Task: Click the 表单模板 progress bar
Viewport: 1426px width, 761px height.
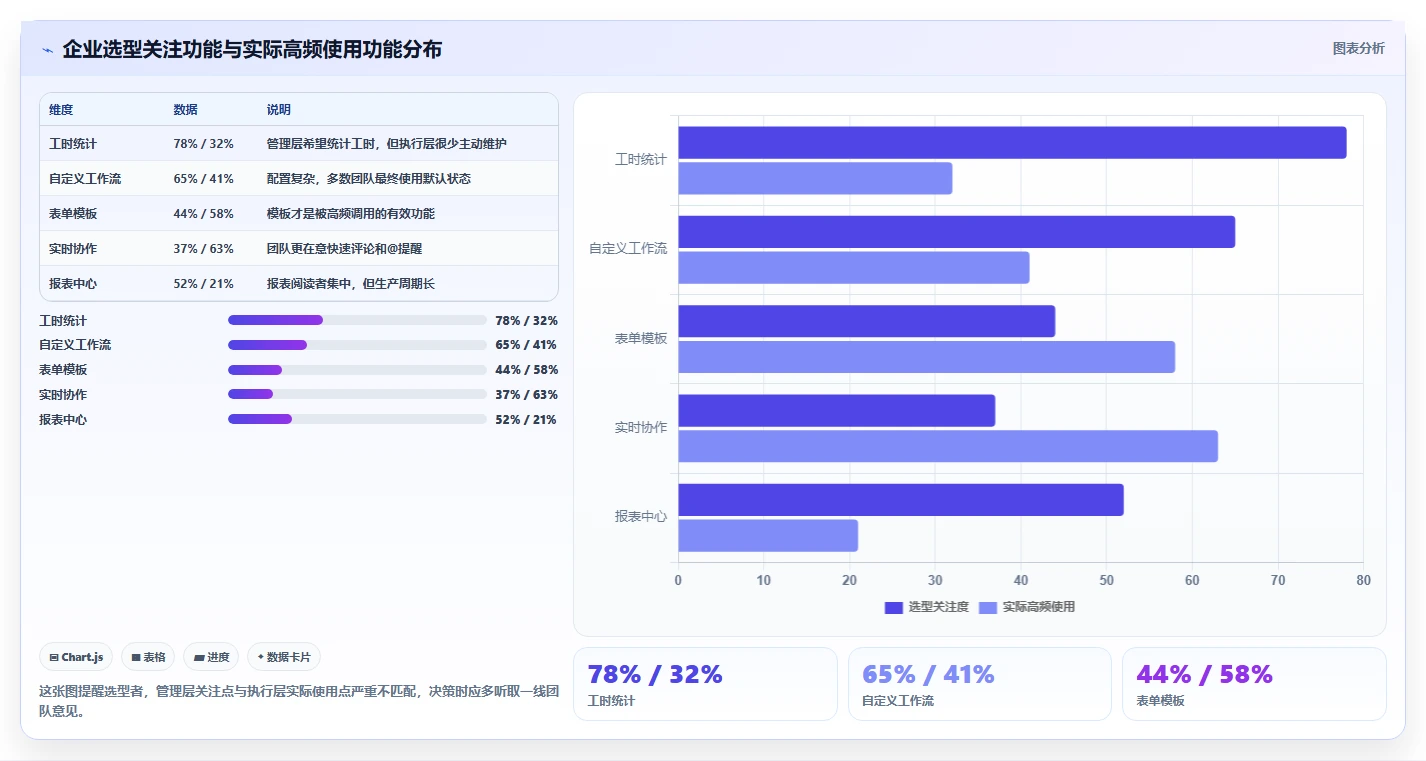Action: click(x=357, y=370)
